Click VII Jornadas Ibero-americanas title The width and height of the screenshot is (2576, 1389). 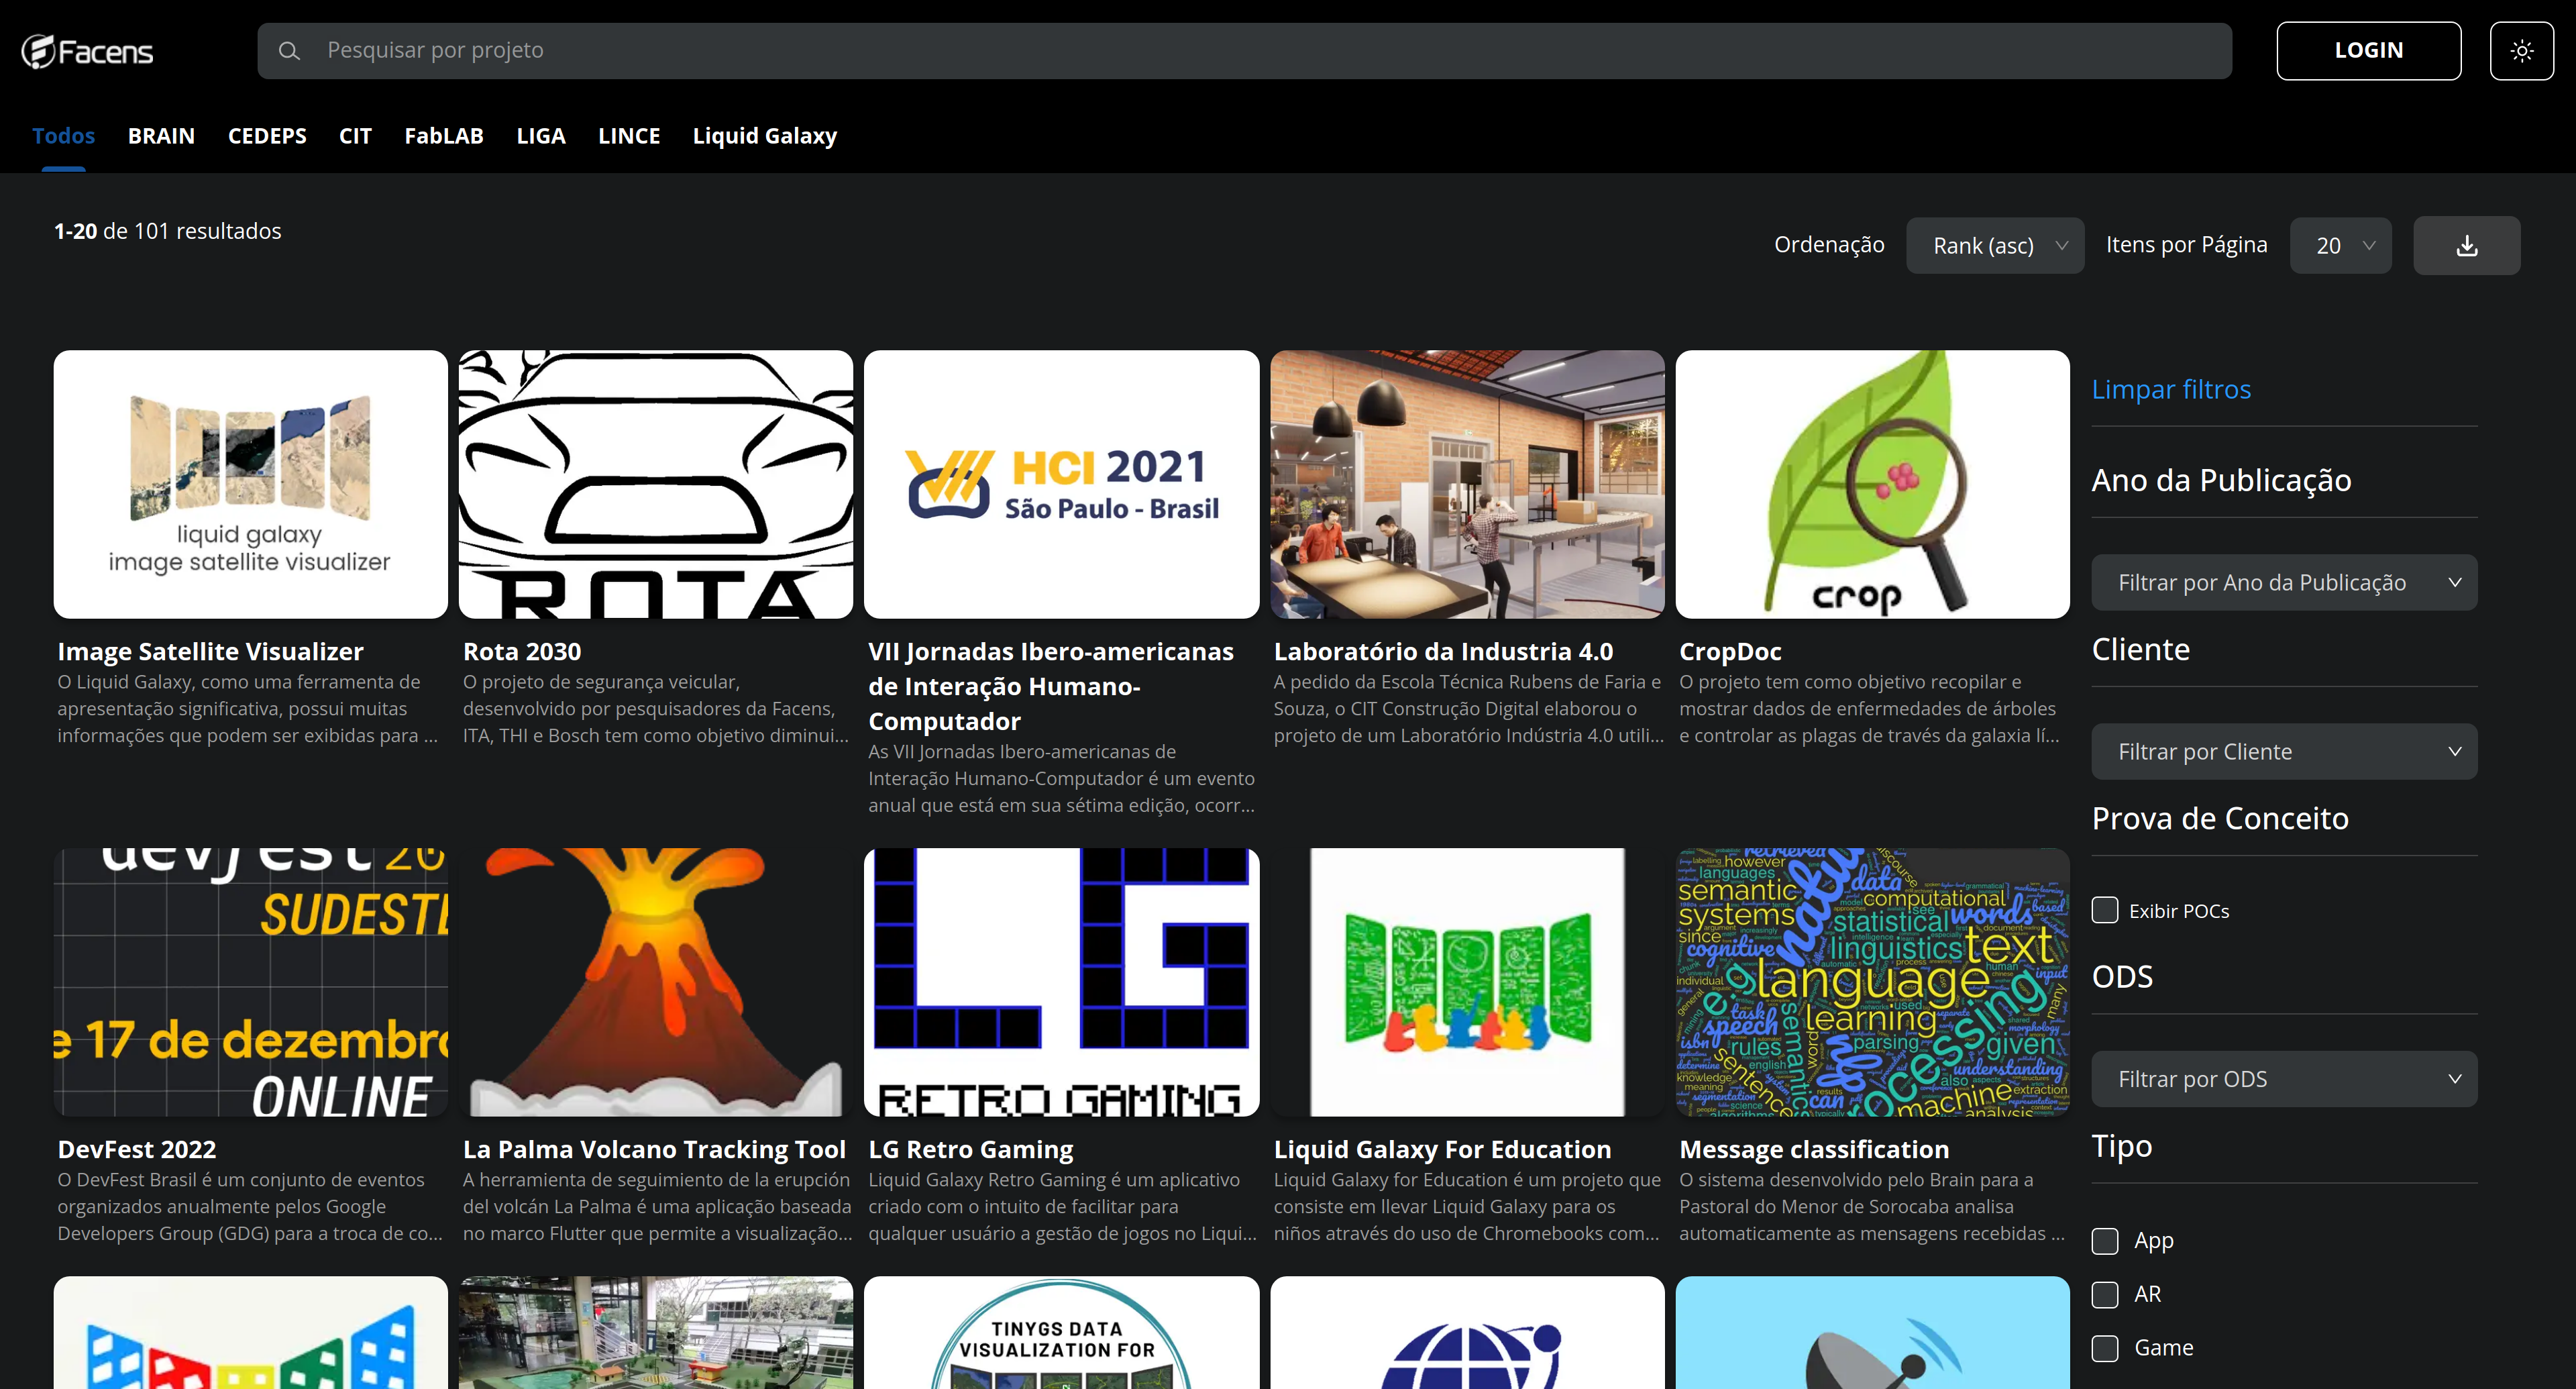click(x=1051, y=686)
